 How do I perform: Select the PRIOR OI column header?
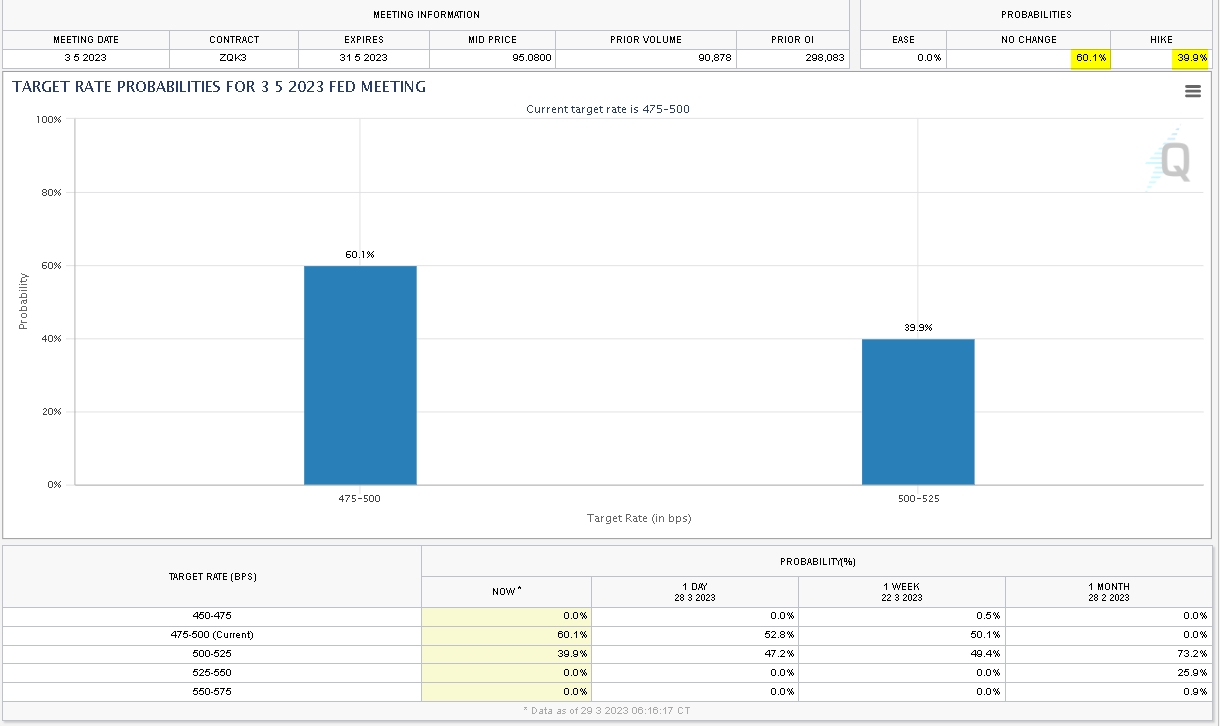(793, 40)
